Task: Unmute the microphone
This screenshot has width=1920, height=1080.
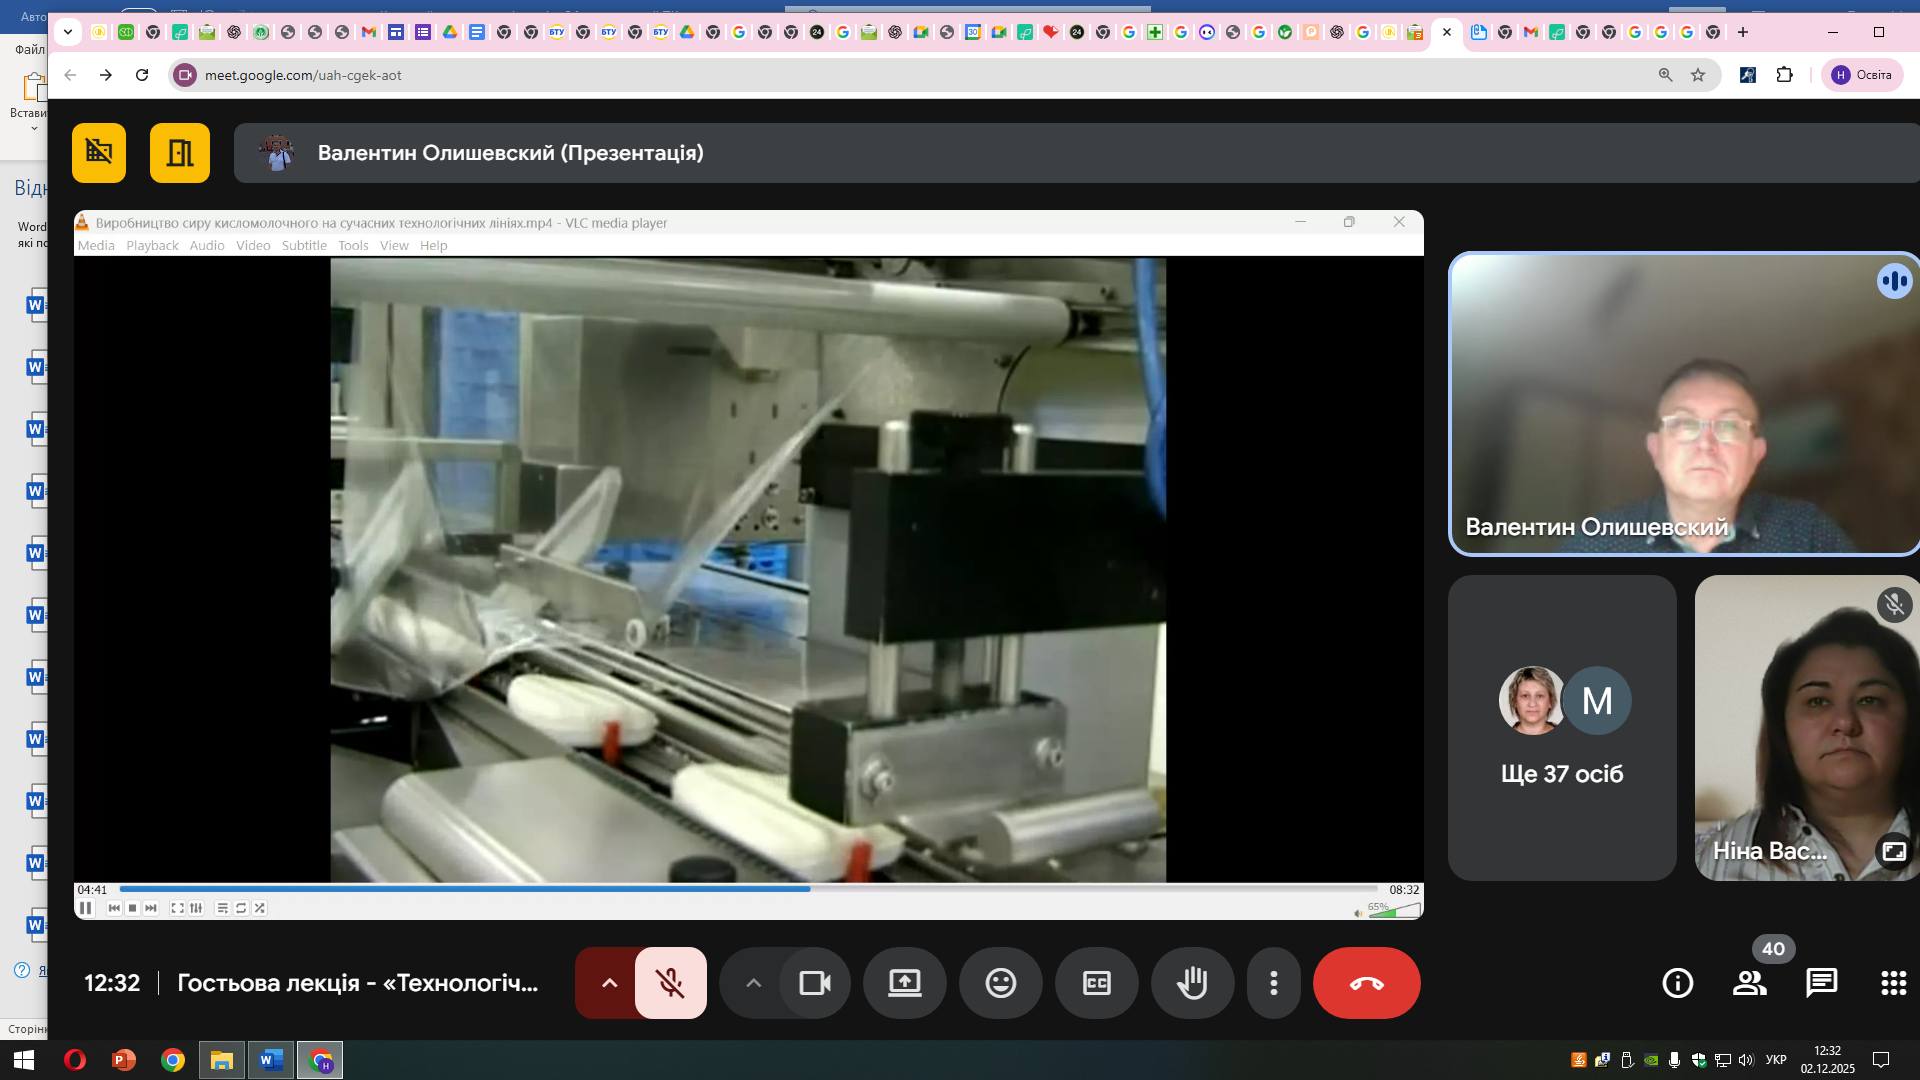Action: pyautogui.click(x=670, y=983)
